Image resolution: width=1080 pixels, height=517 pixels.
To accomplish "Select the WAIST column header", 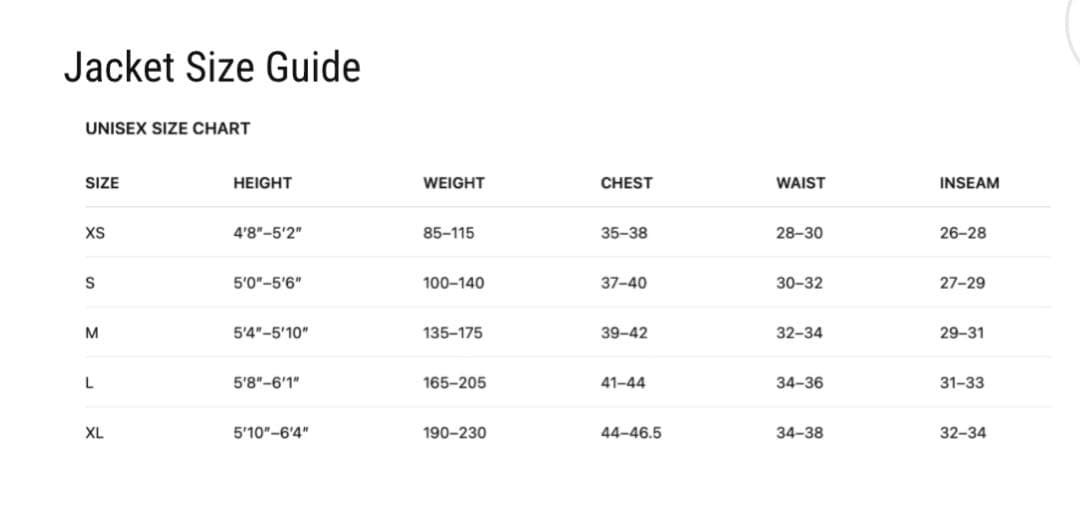I will [x=800, y=183].
